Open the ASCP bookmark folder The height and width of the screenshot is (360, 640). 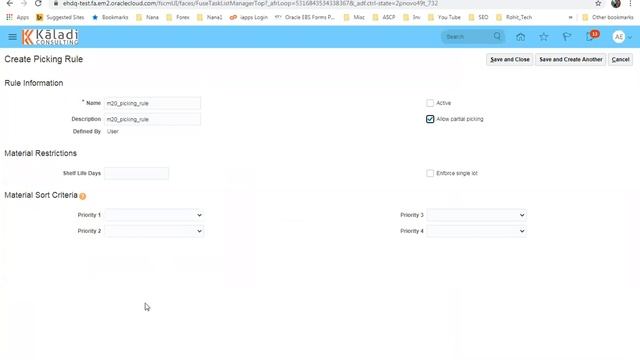pyautogui.click(x=384, y=18)
